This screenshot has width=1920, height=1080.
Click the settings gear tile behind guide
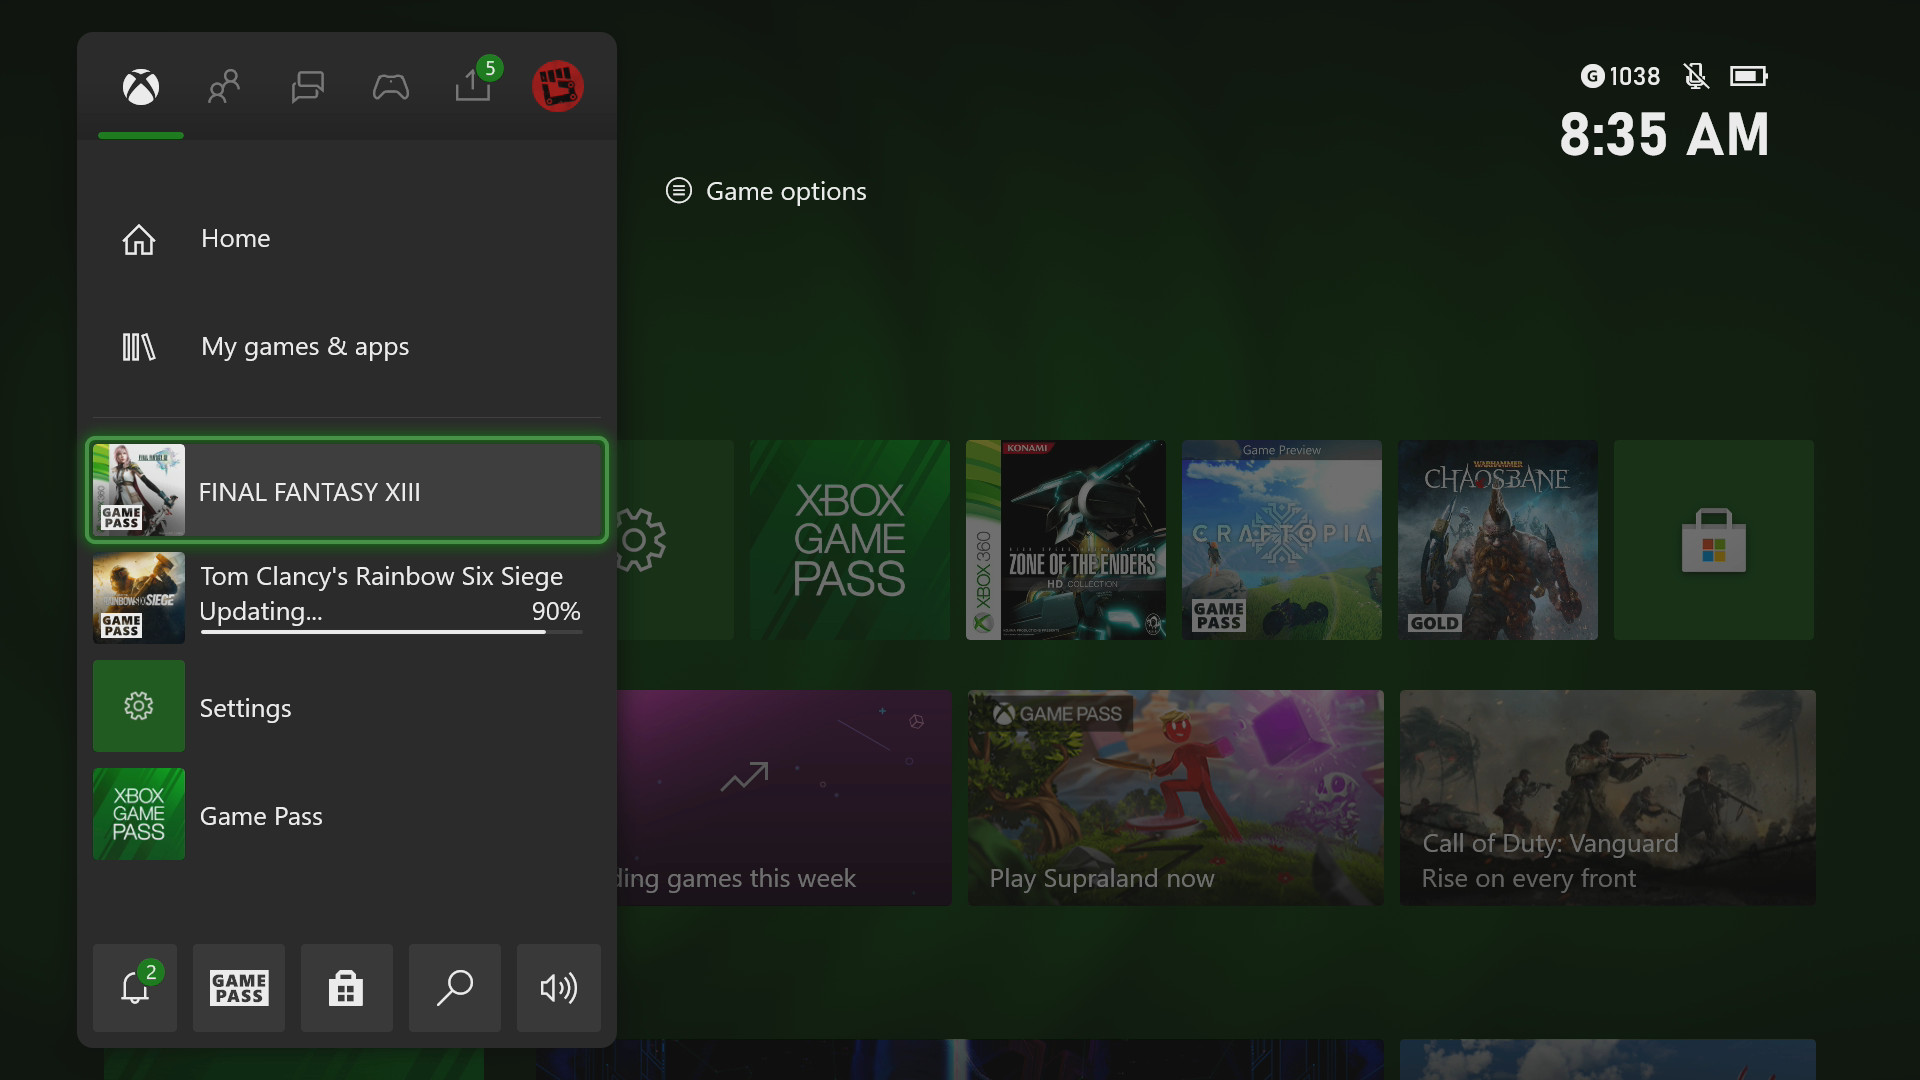pyautogui.click(x=675, y=540)
